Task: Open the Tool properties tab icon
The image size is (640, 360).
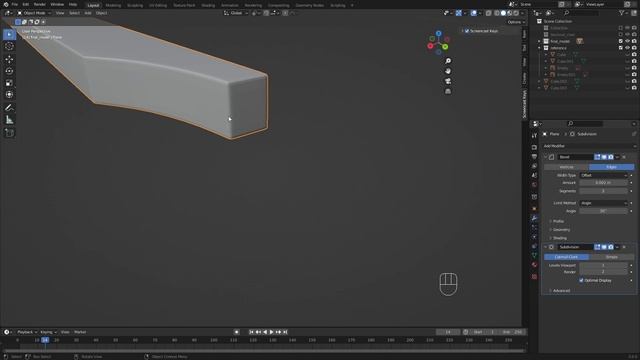Action: (534, 136)
